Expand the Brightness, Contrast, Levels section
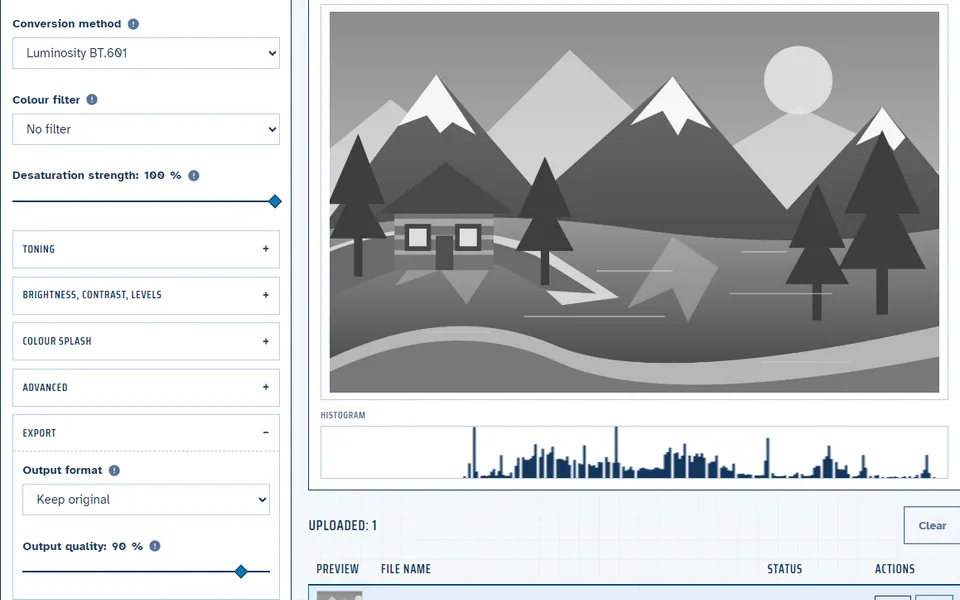Screen dimensions: 960x600 [146, 295]
